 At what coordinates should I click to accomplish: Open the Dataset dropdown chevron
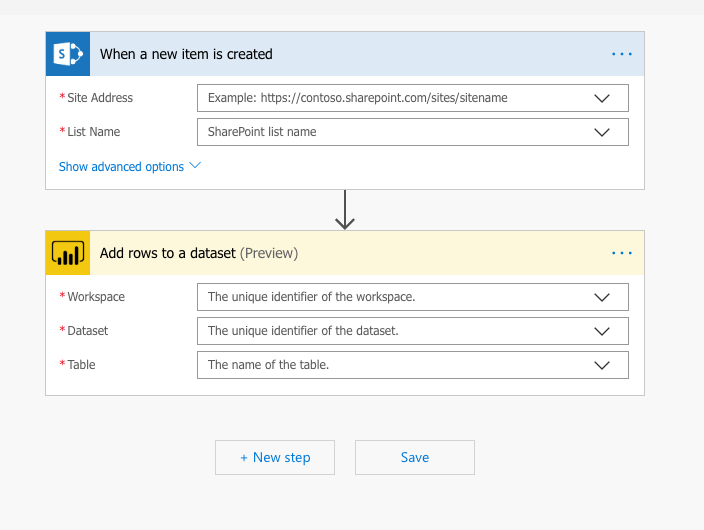tap(602, 331)
